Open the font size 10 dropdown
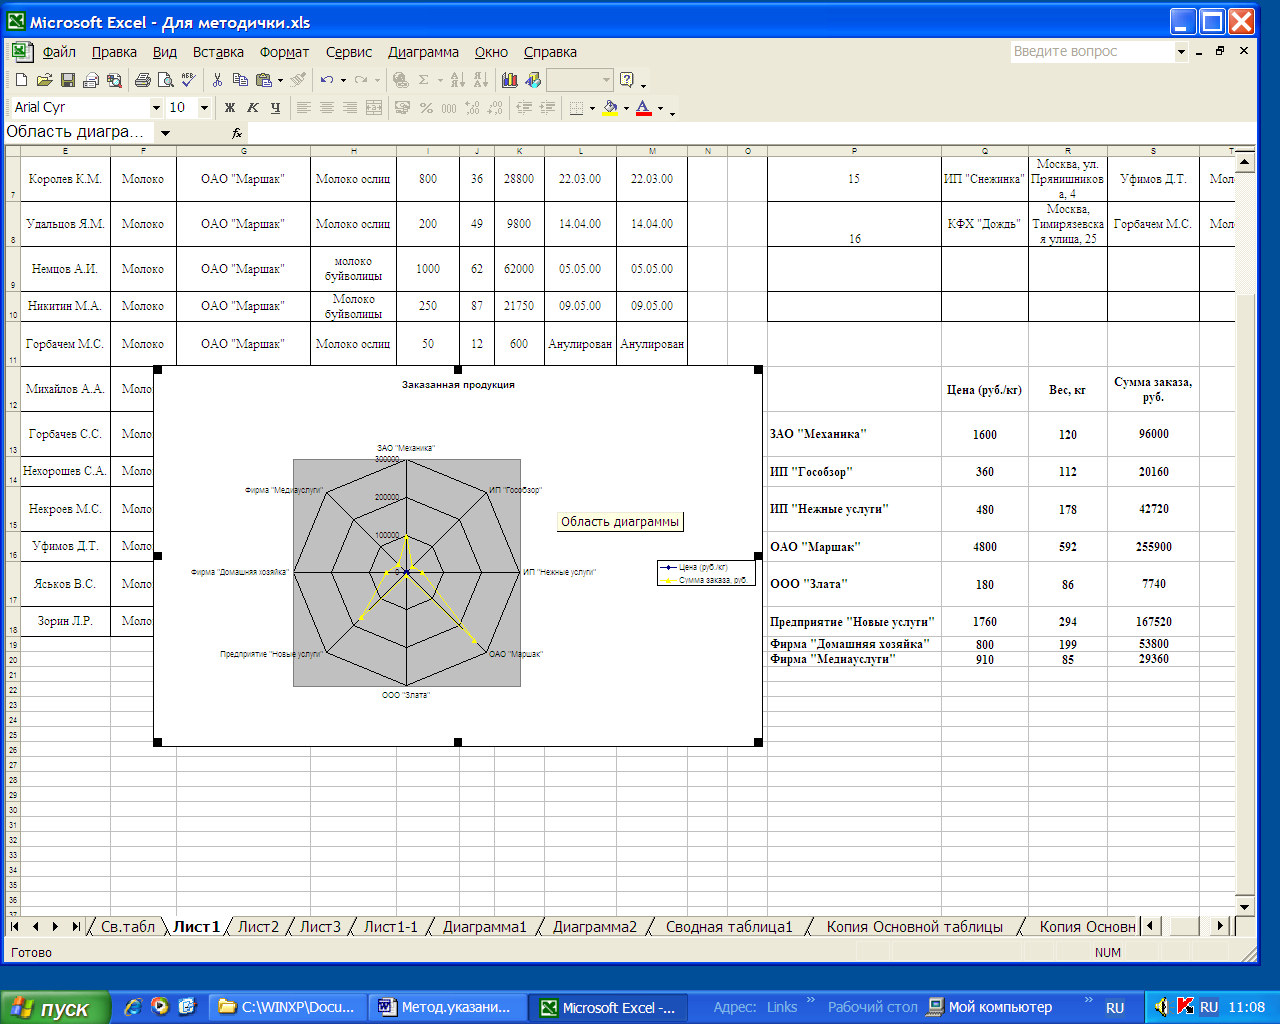 coord(204,107)
